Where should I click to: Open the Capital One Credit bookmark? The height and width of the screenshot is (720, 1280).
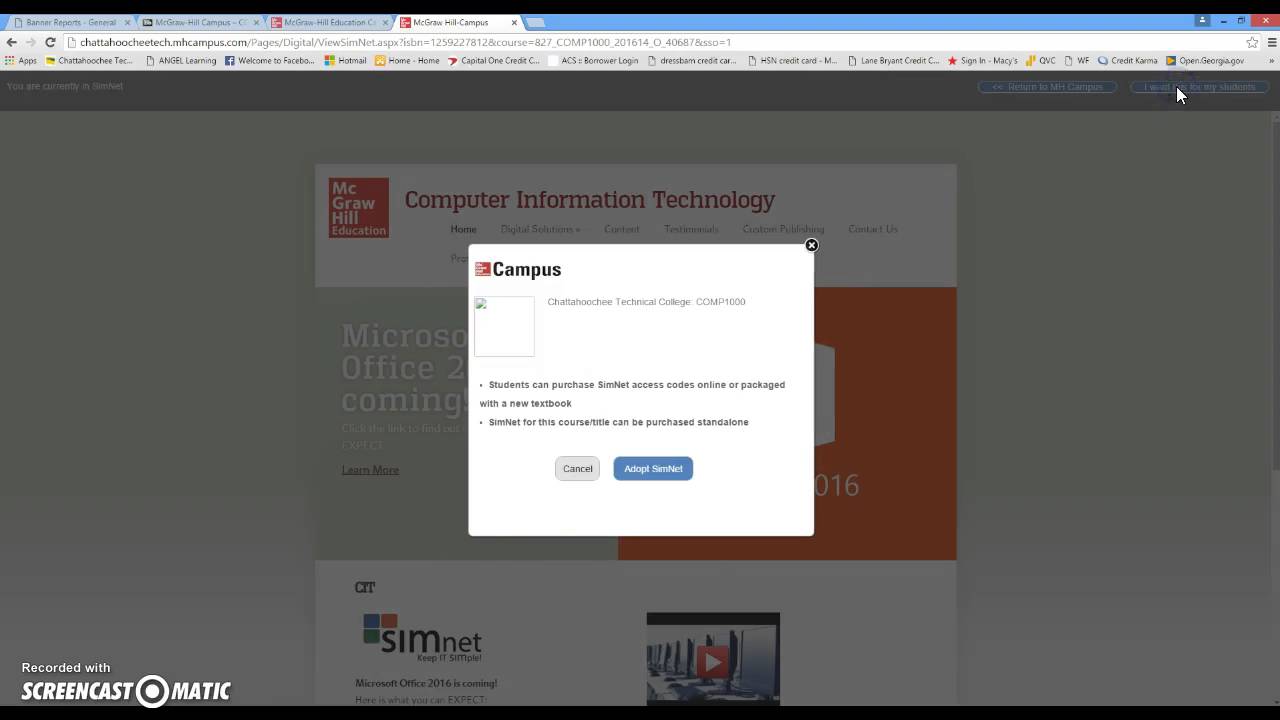494,60
